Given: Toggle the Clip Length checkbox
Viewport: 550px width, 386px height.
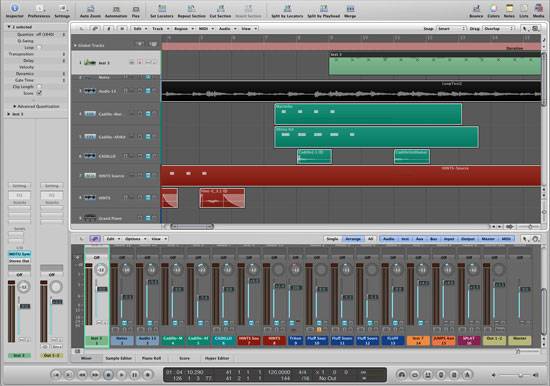Looking at the screenshot, I should 39,86.
